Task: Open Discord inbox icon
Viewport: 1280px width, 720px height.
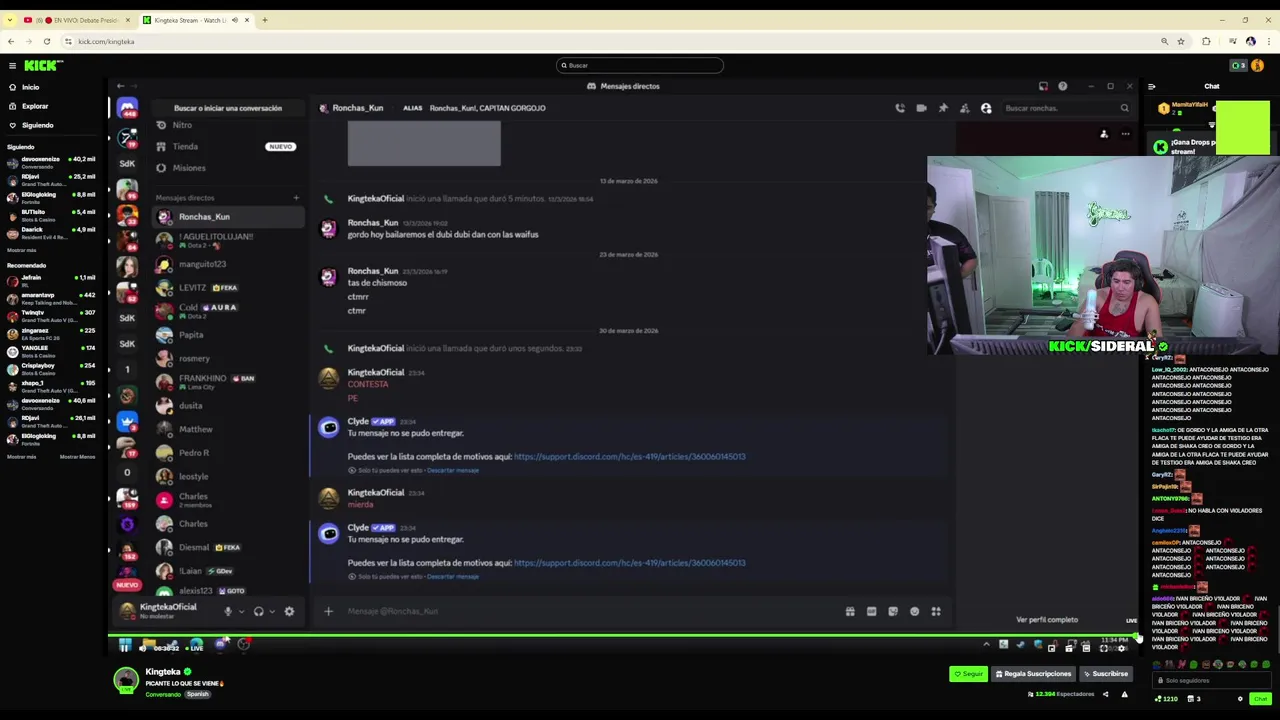Action: (x=1043, y=86)
